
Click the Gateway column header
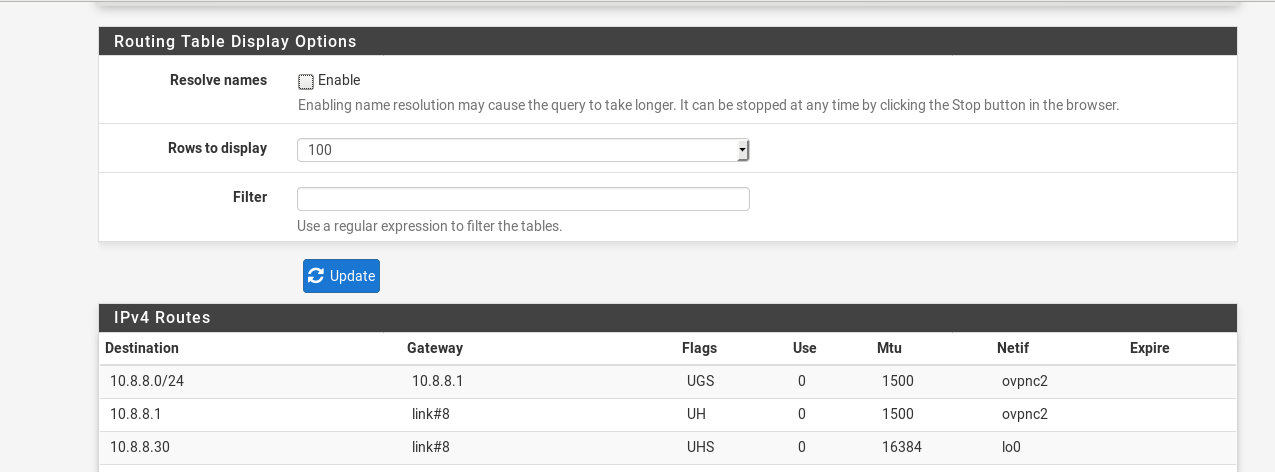(435, 348)
